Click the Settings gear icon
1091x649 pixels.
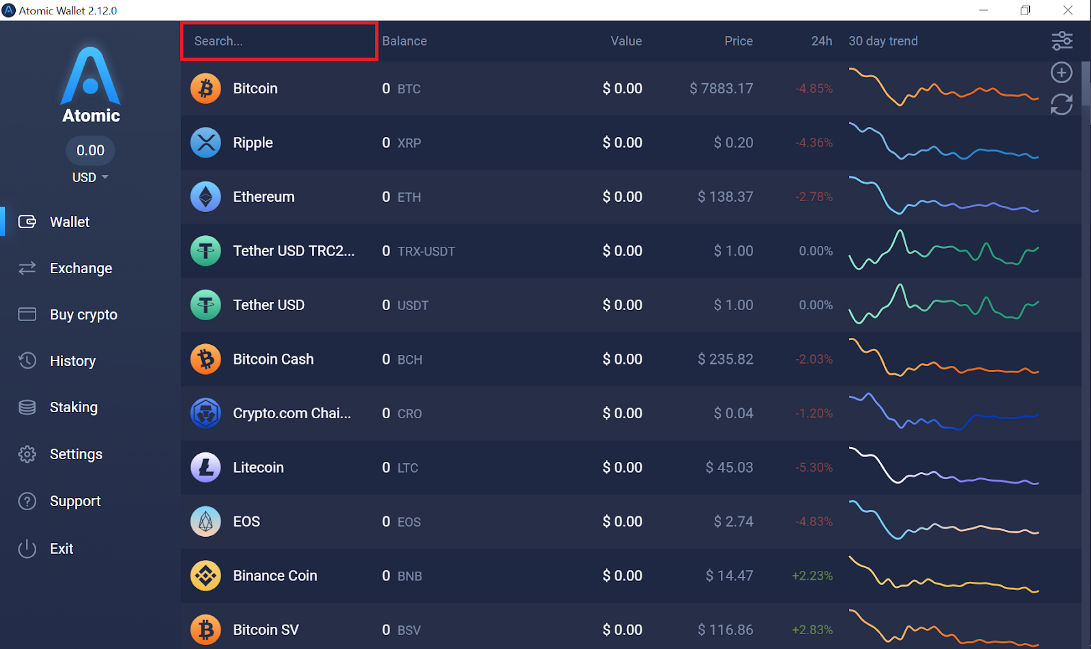27,454
